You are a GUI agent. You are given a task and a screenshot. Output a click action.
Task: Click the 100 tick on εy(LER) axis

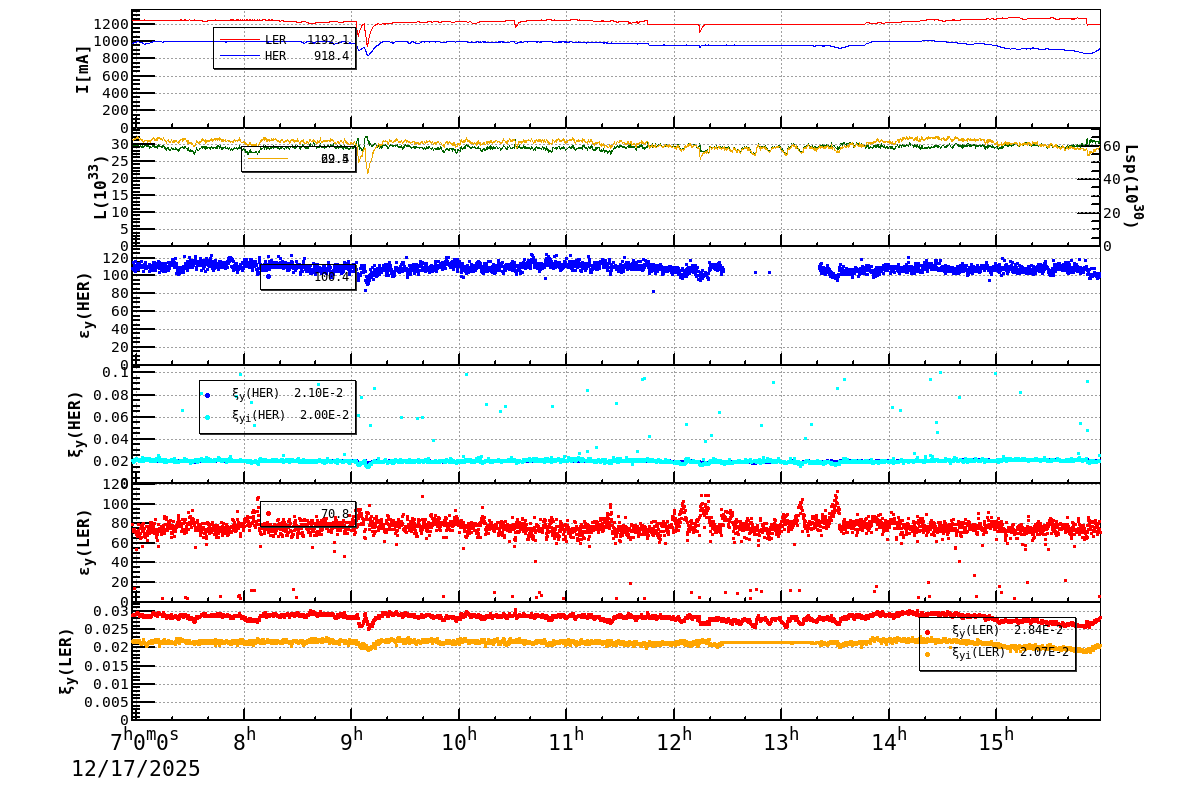114,504
